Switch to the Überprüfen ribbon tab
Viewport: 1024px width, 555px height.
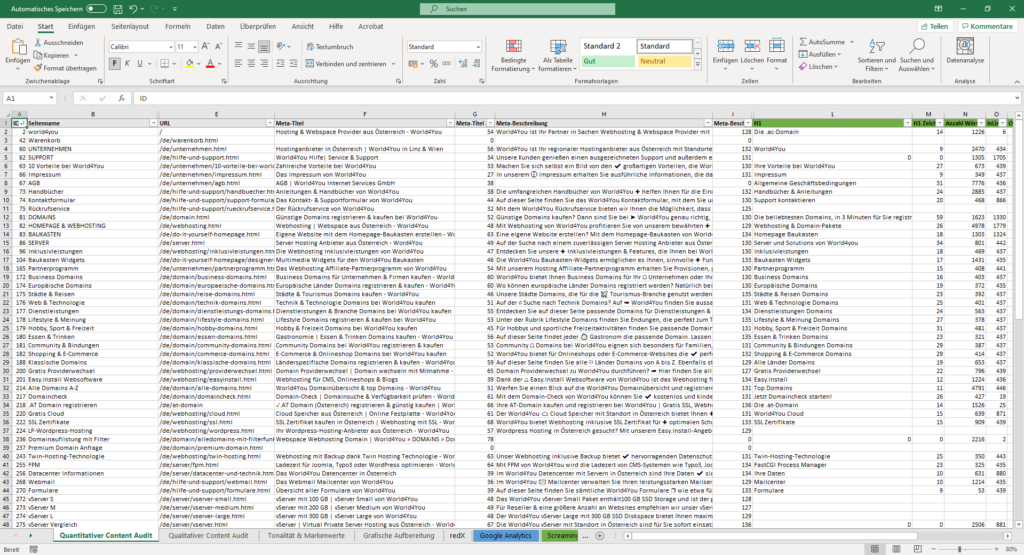point(257,27)
